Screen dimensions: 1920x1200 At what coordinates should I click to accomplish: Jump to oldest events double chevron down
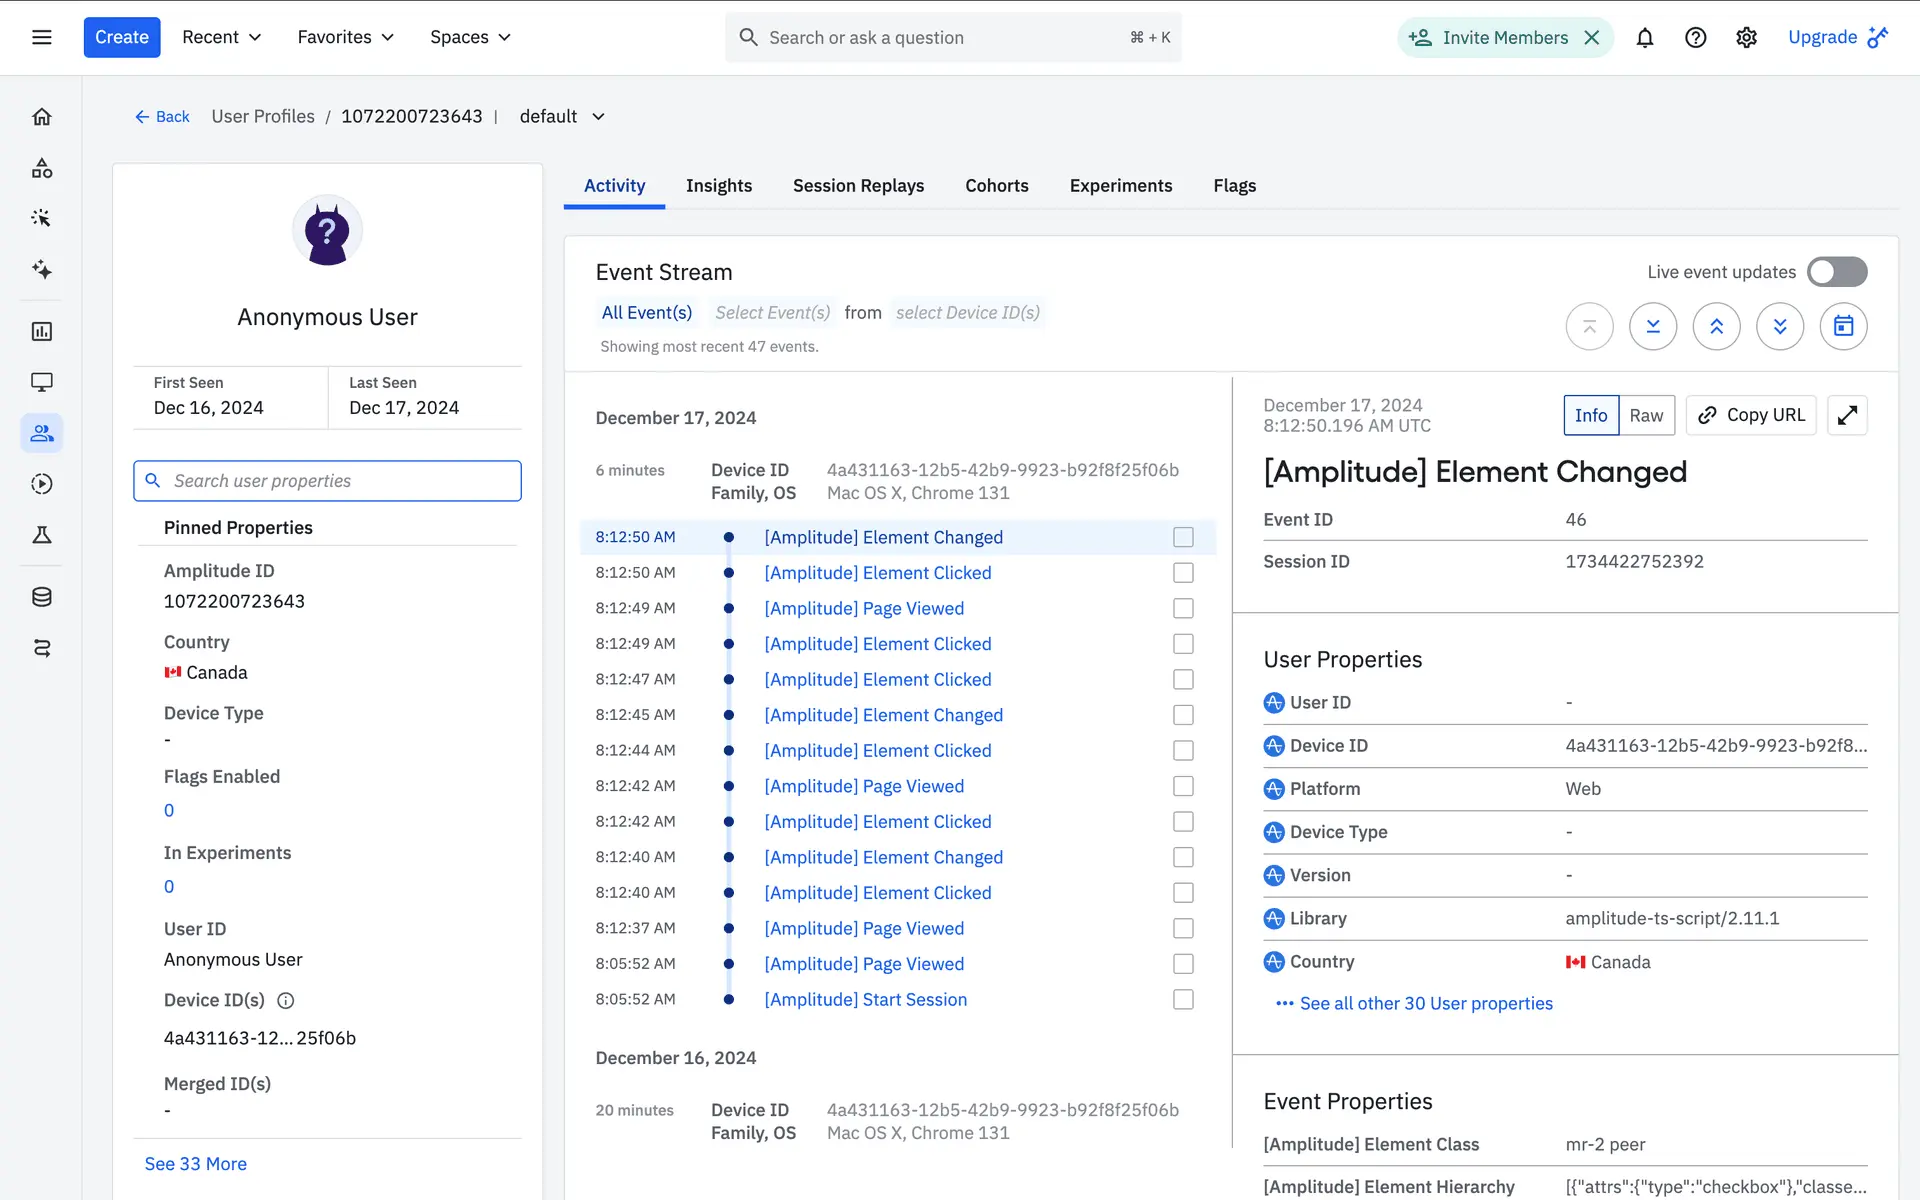tap(1779, 327)
